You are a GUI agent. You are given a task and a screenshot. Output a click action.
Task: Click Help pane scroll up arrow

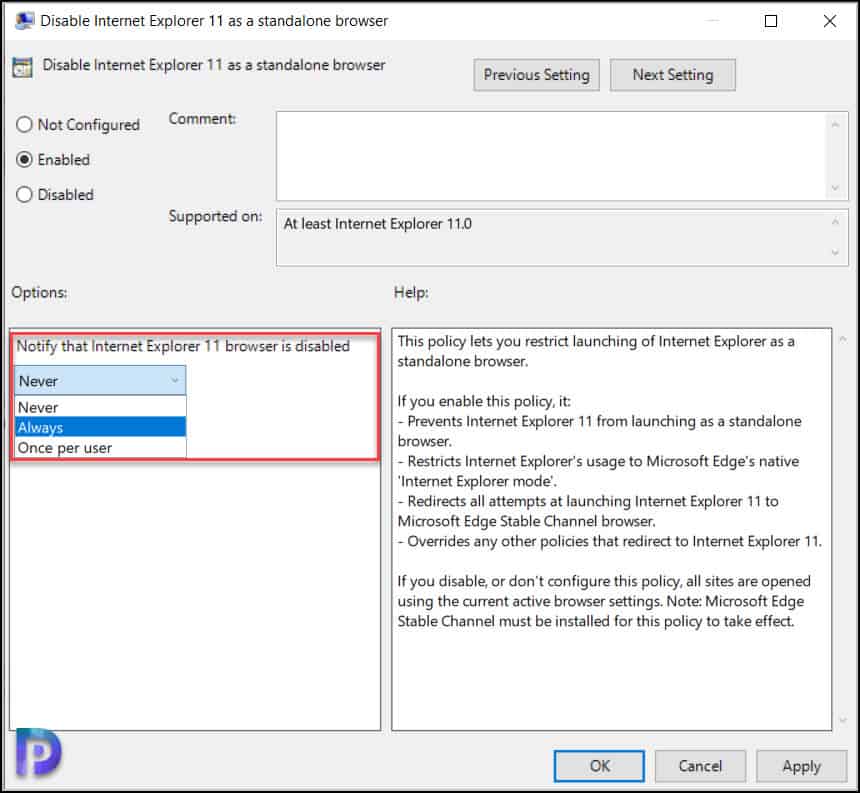coord(843,339)
